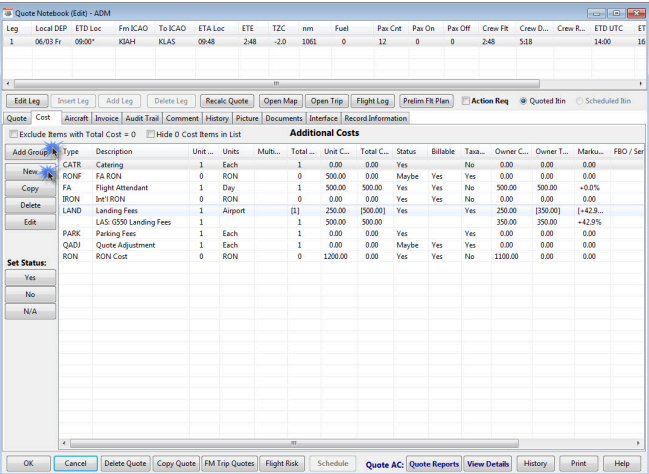Image resolution: width=649 pixels, height=474 pixels.
Task: Select the CATR Catering row
Action: pyautogui.click(x=351, y=165)
